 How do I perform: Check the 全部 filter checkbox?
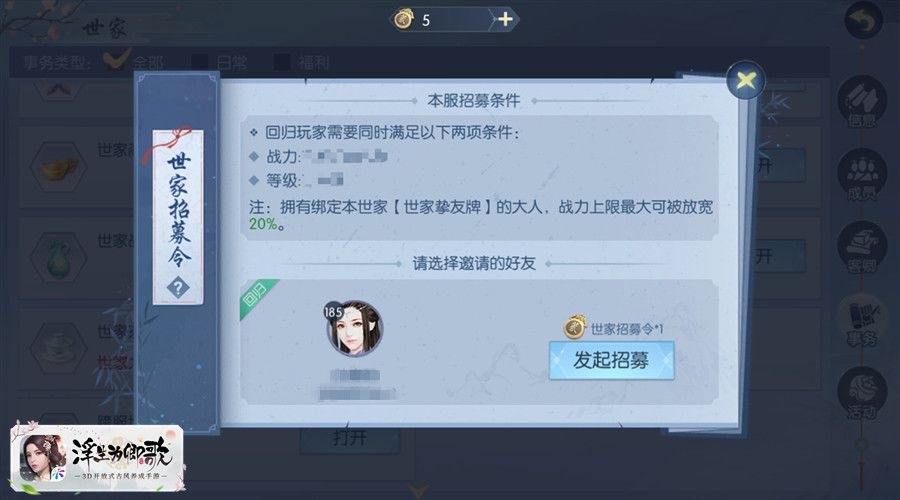pos(117,60)
